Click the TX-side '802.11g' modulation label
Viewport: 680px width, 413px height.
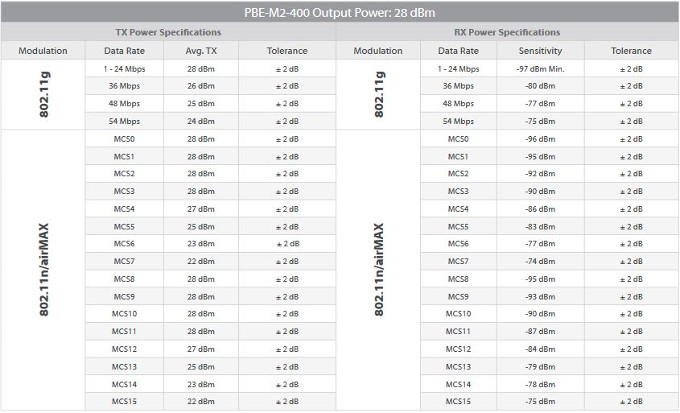tap(44, 95)
